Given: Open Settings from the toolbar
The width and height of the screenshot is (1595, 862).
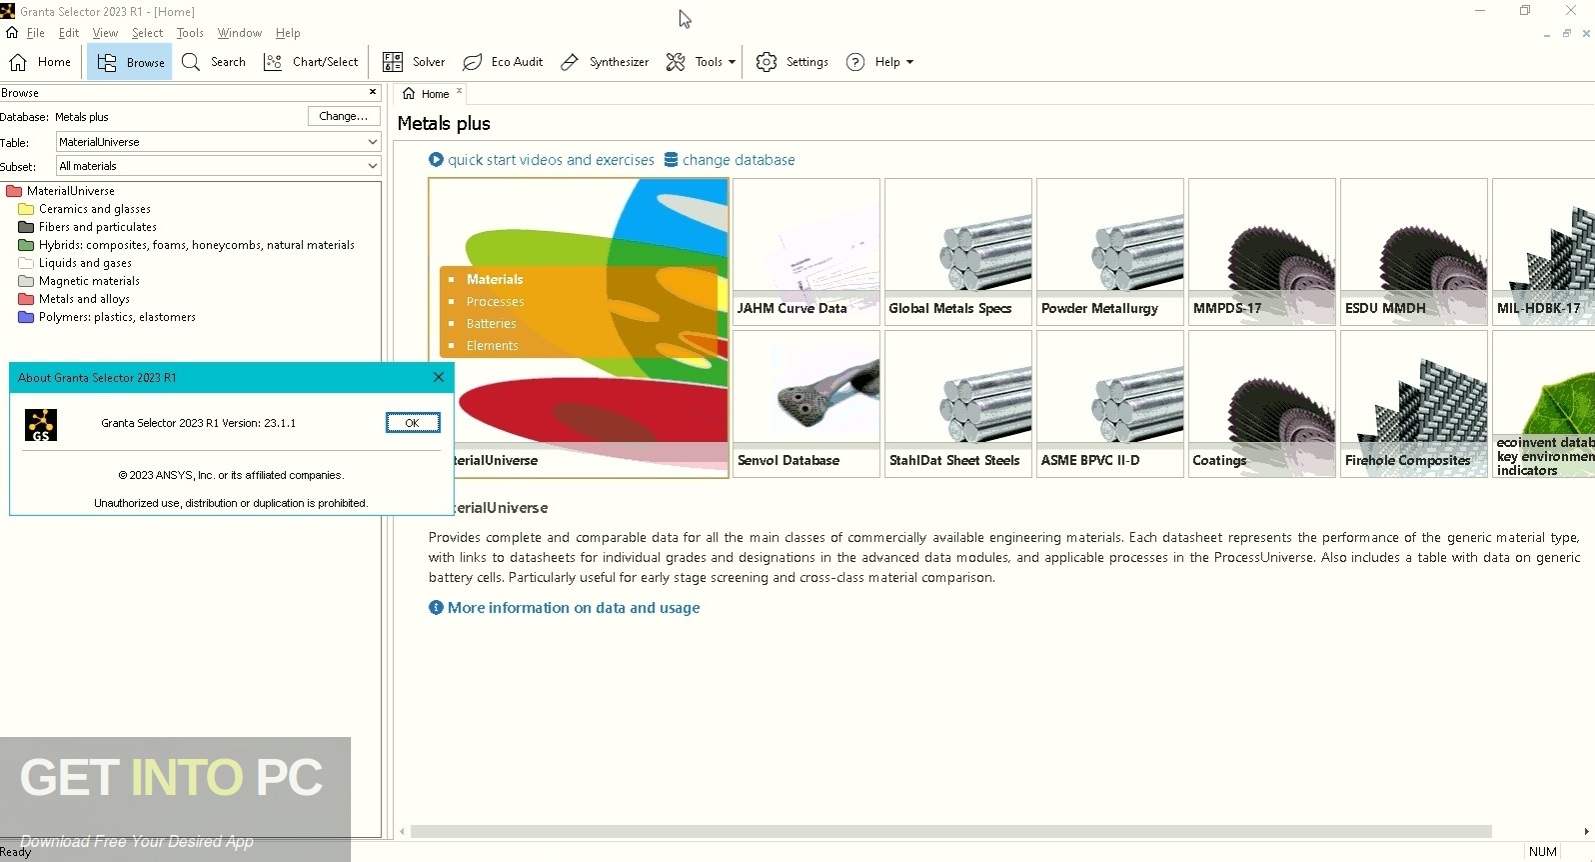Looking at the screenshot, I should click(792, 62).
